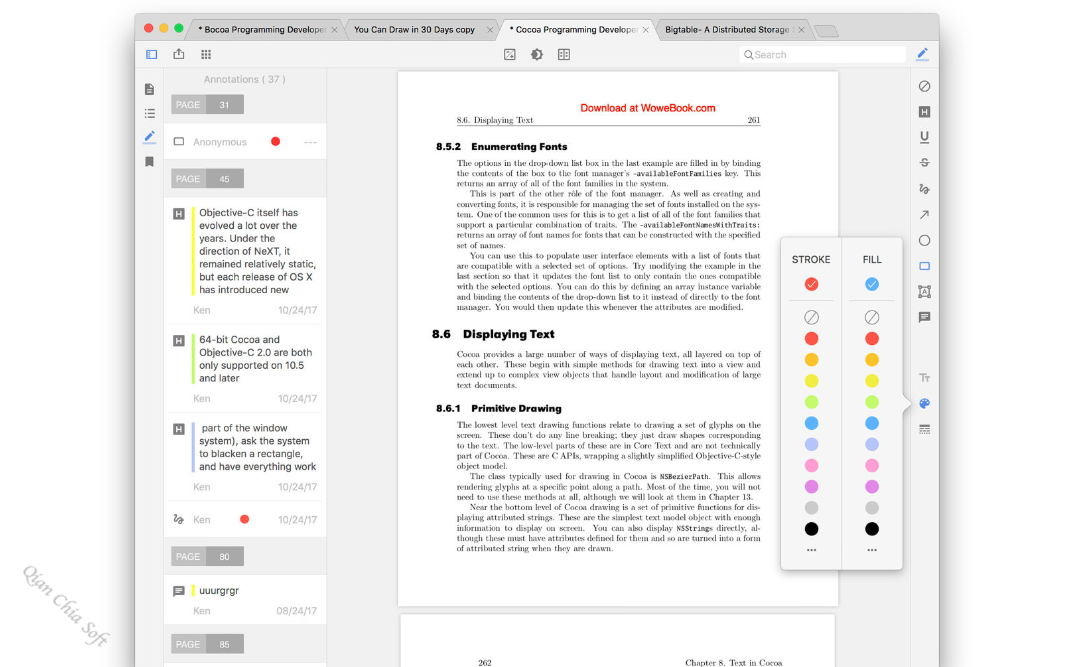Select the annotations pencil icon in sidebar
The image size is (1074, 667).
point(149,137)
